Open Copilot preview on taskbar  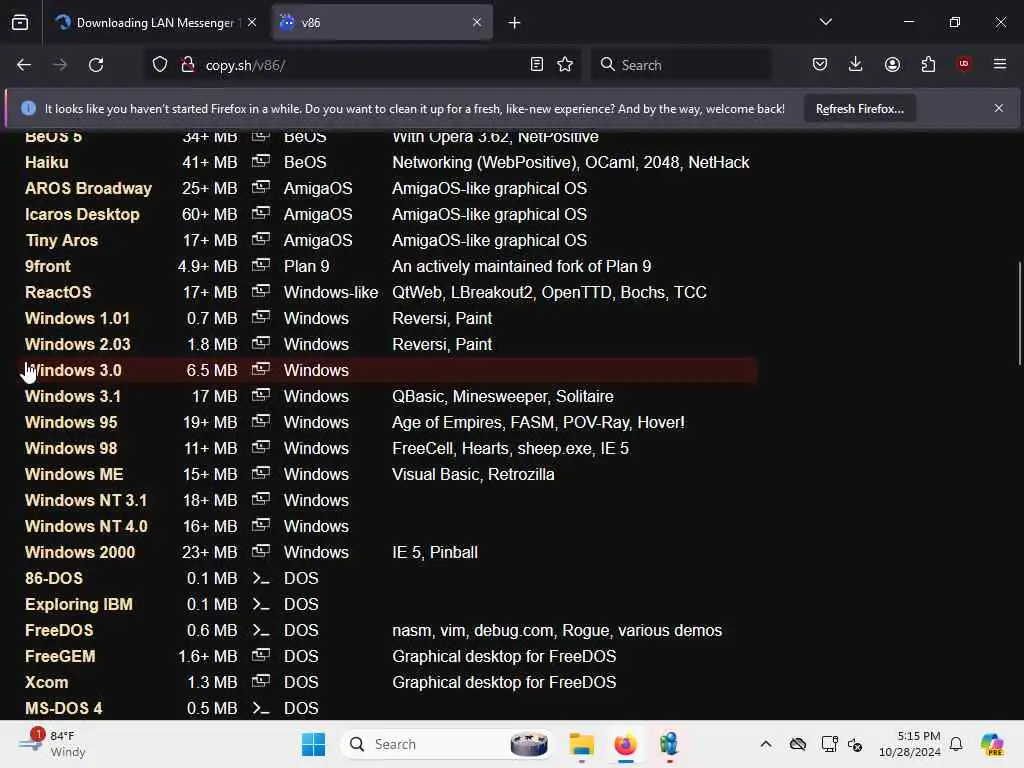pyautogui.click(x=992, y=744)
